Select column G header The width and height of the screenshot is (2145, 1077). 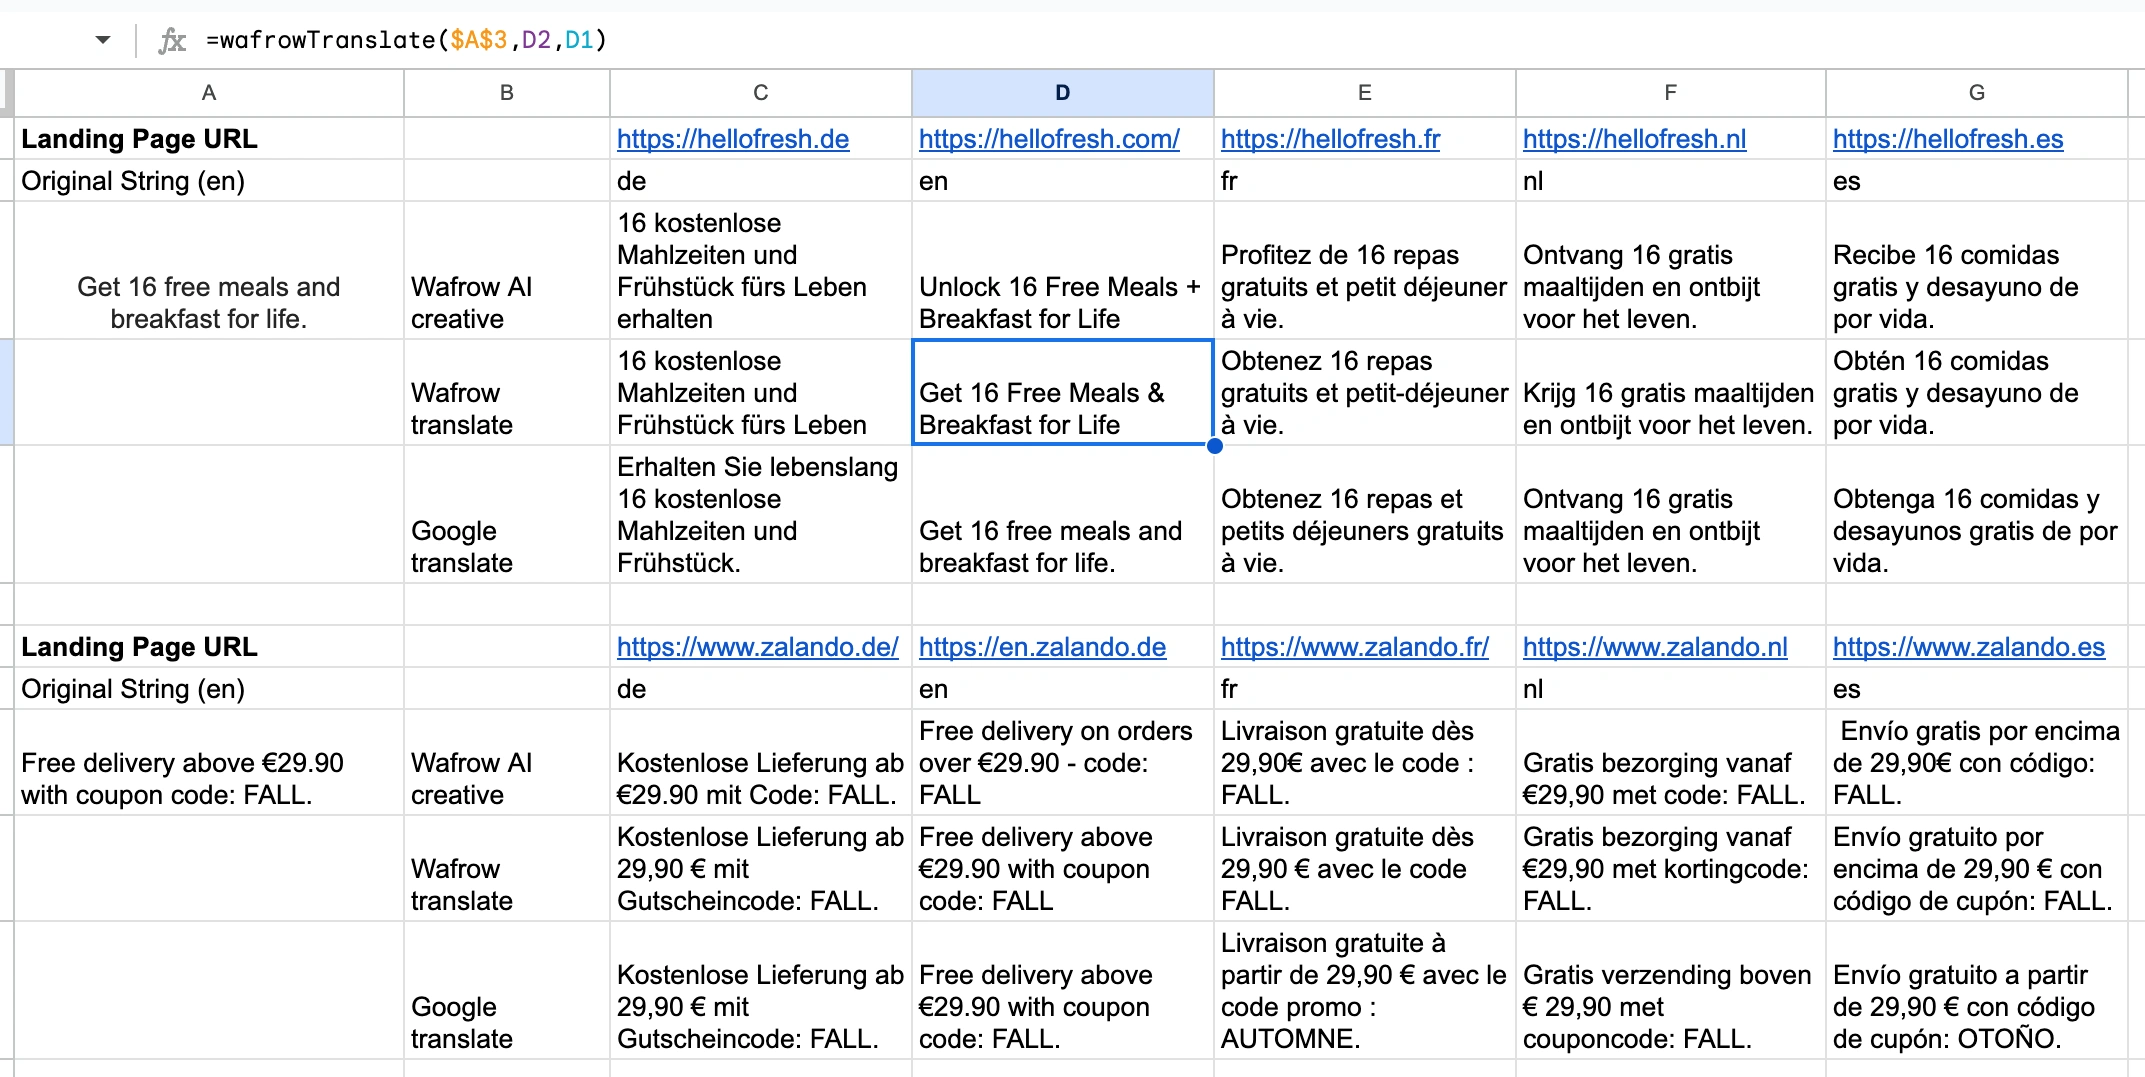point(1977,93)
